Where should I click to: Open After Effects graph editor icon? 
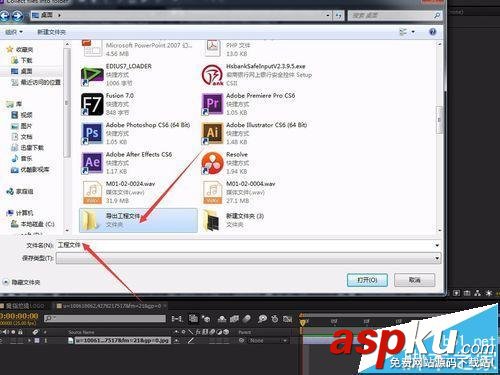(287, 319)
